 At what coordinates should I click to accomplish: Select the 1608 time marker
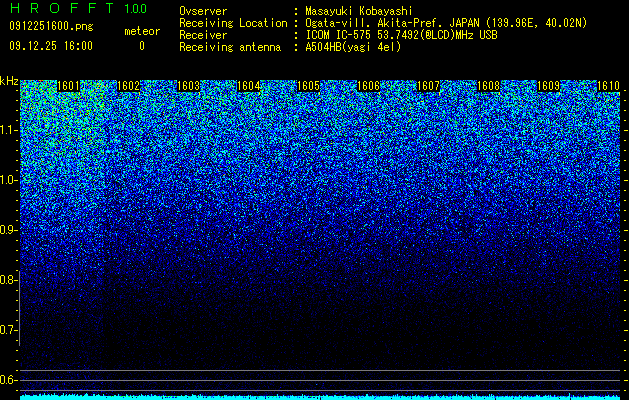point(489,86)
